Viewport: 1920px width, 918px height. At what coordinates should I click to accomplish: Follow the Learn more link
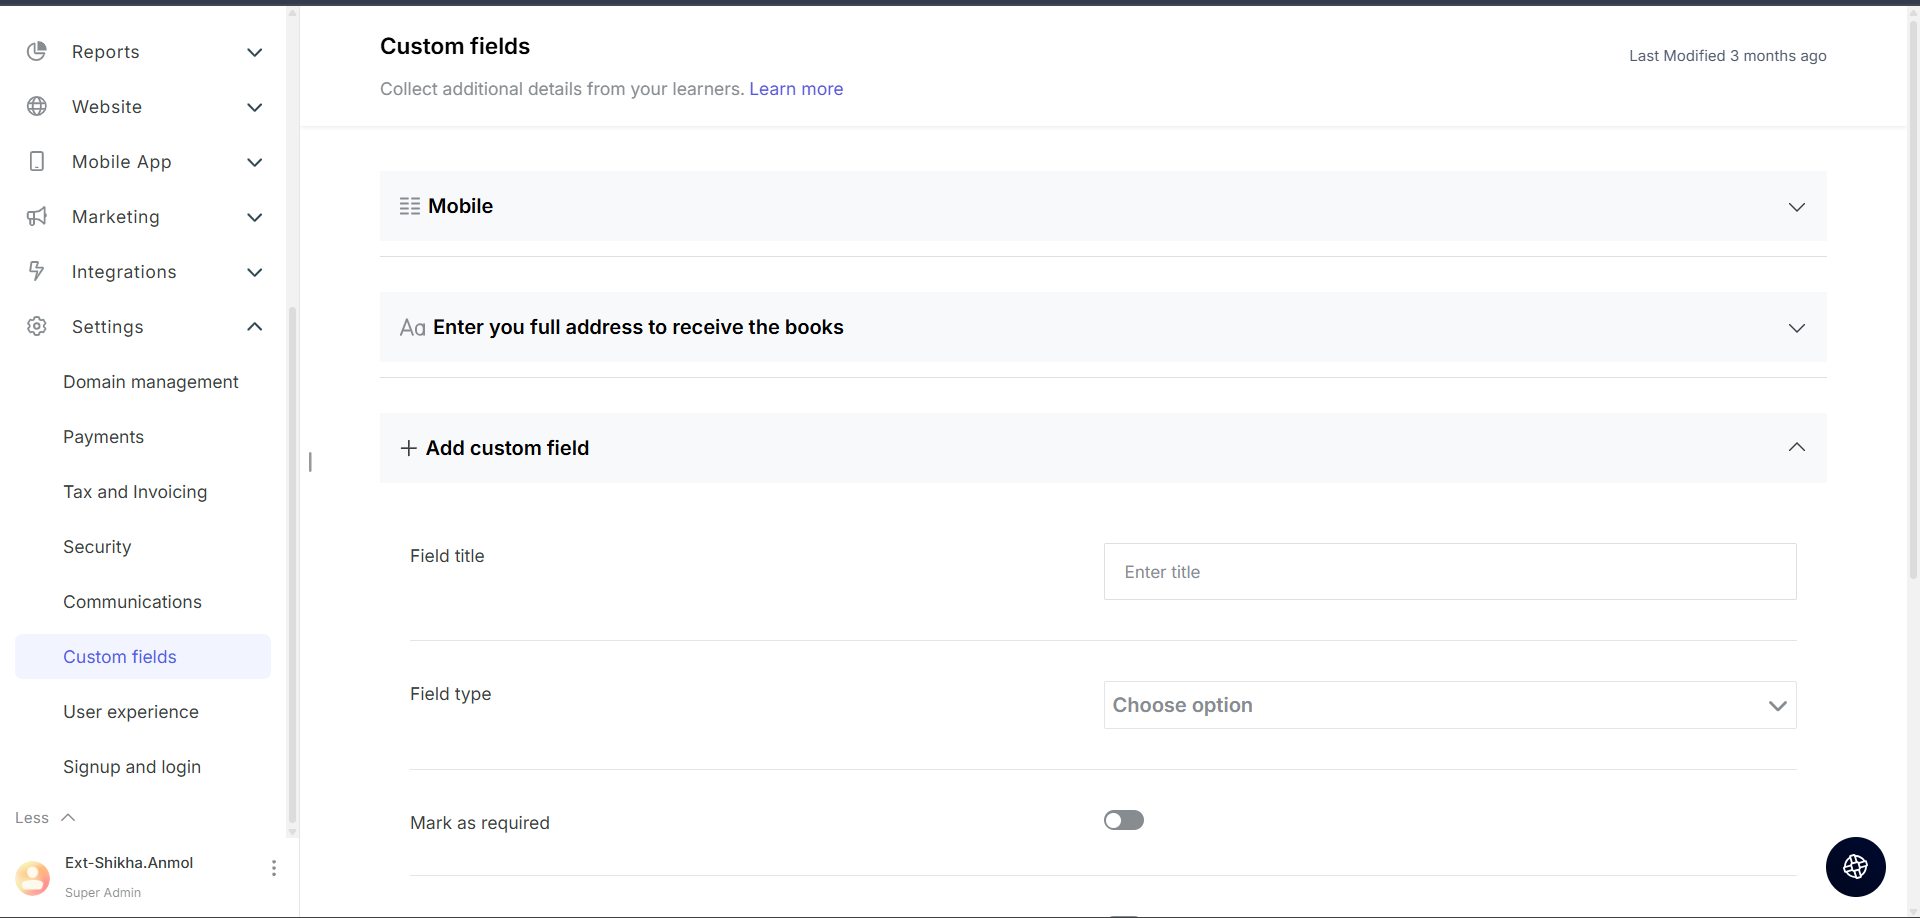pyautogui.click(x=796, y=89)
